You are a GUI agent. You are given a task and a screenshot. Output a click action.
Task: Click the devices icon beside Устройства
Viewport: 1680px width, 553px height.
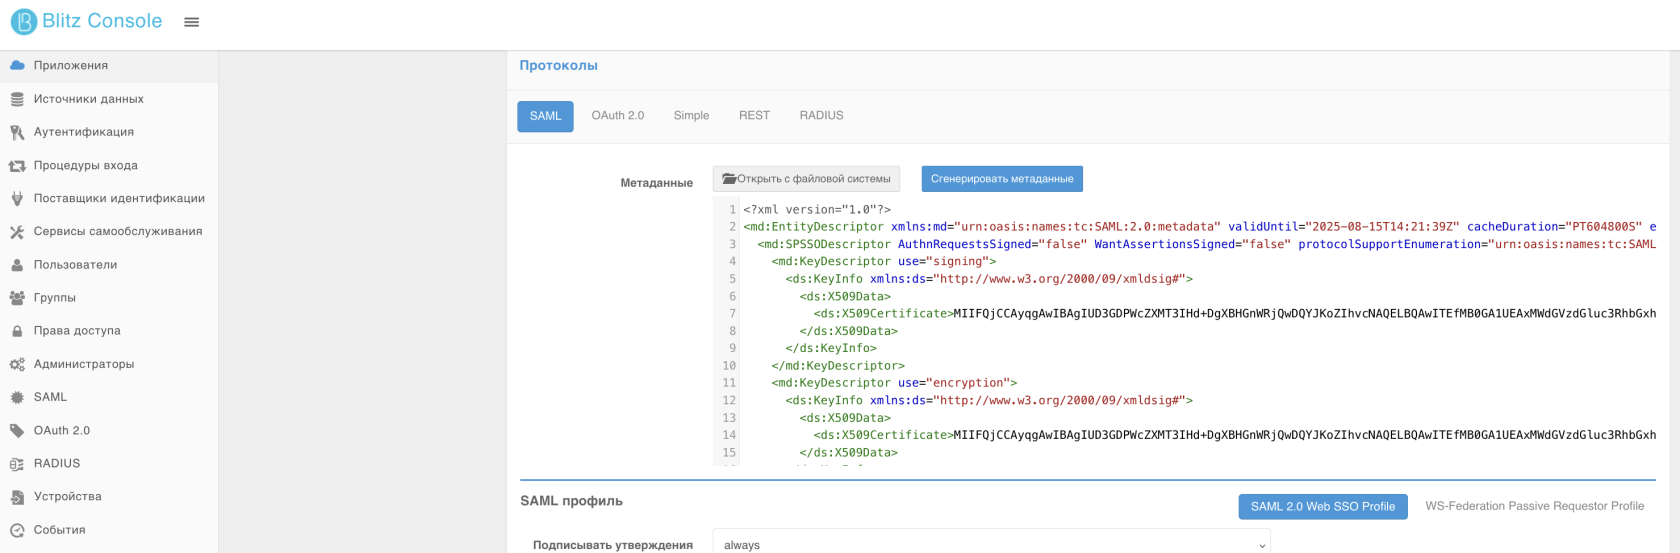pos(17,497)
